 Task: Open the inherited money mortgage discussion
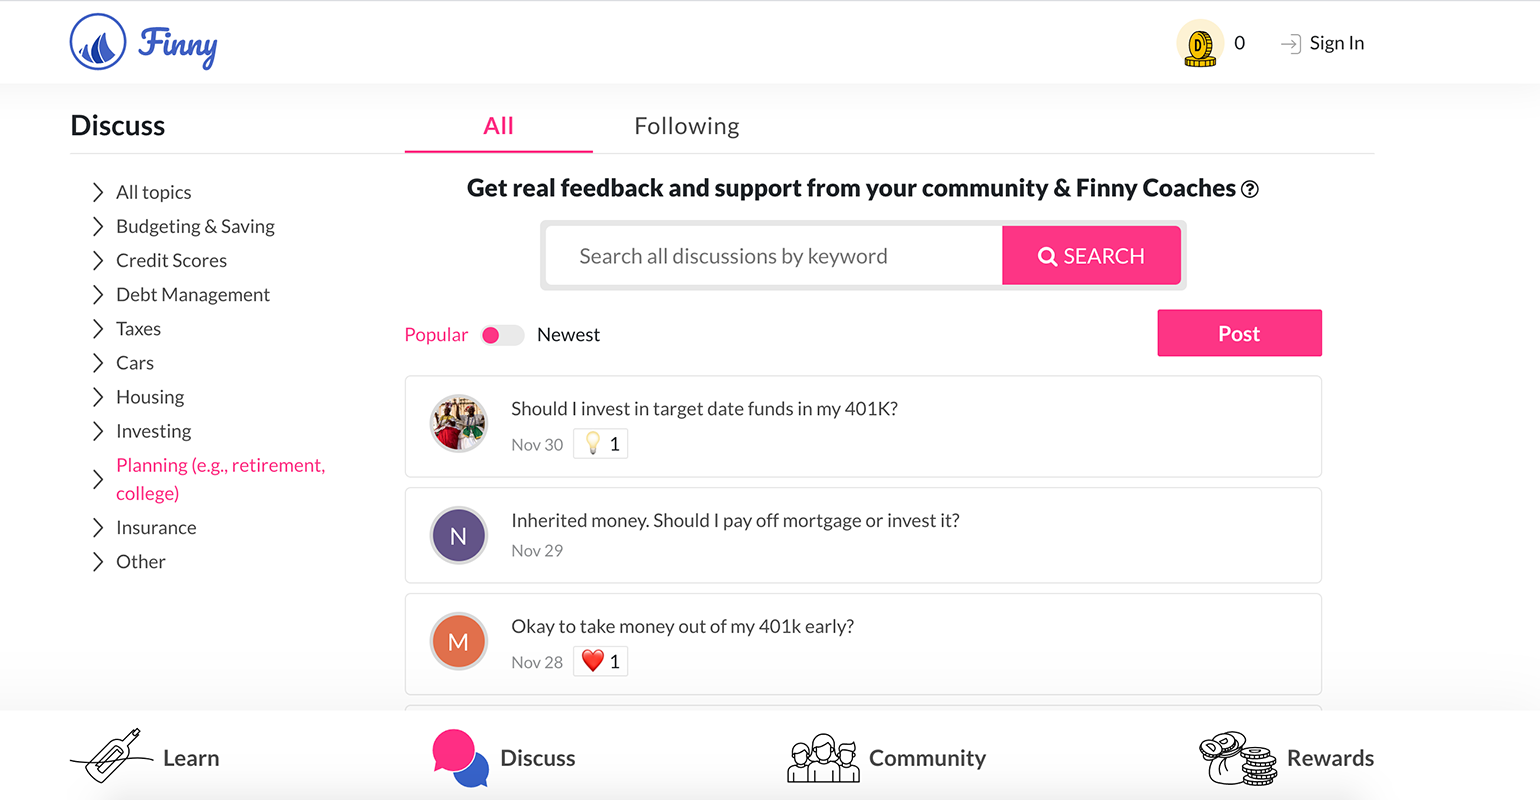[x=735, y=520]
